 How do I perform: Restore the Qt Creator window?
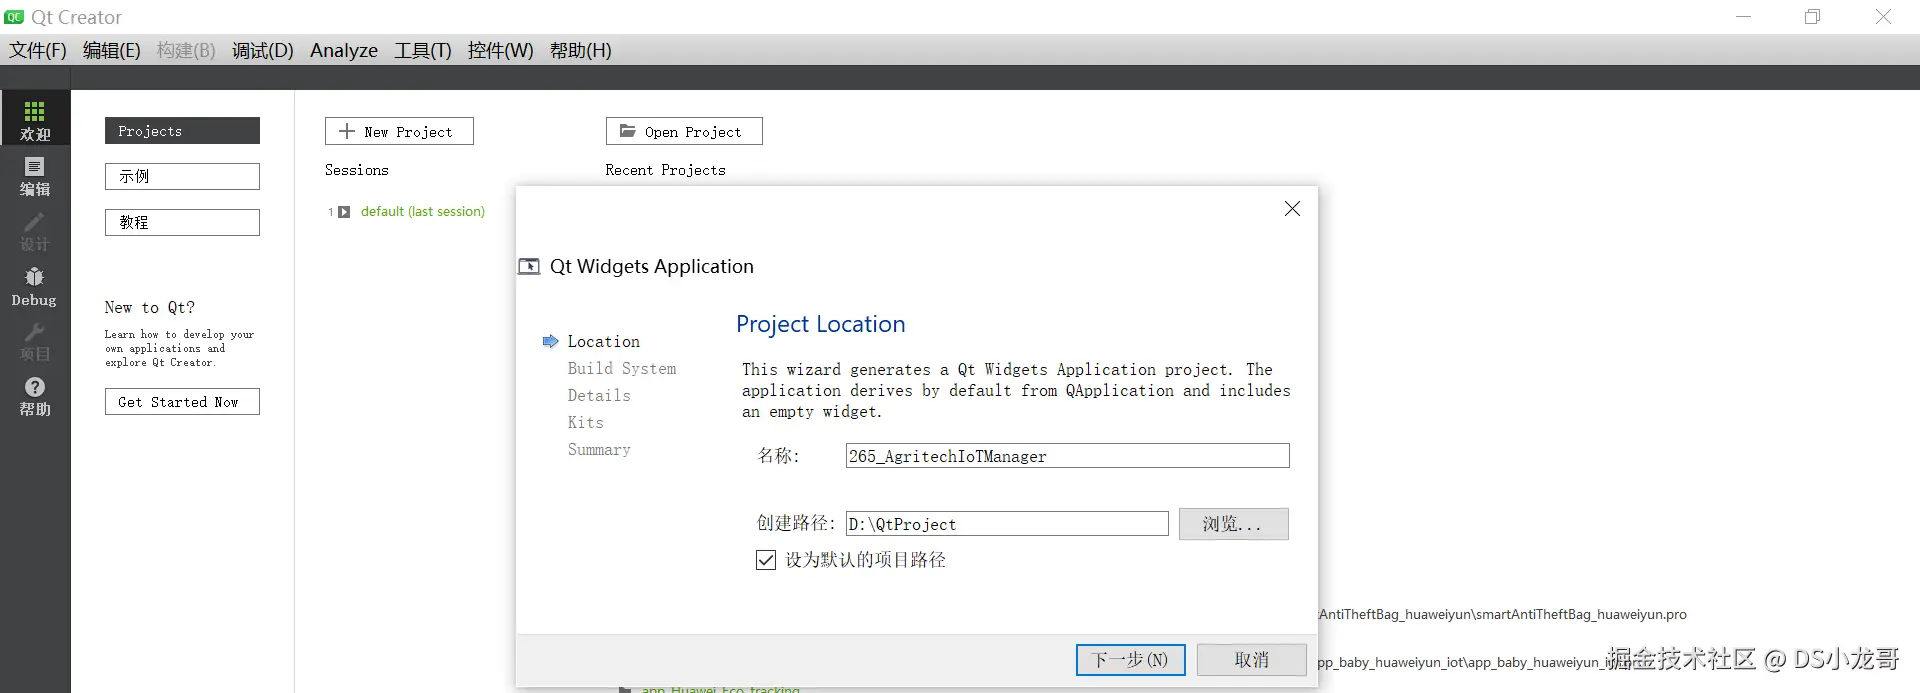[x=1812, y=17]
